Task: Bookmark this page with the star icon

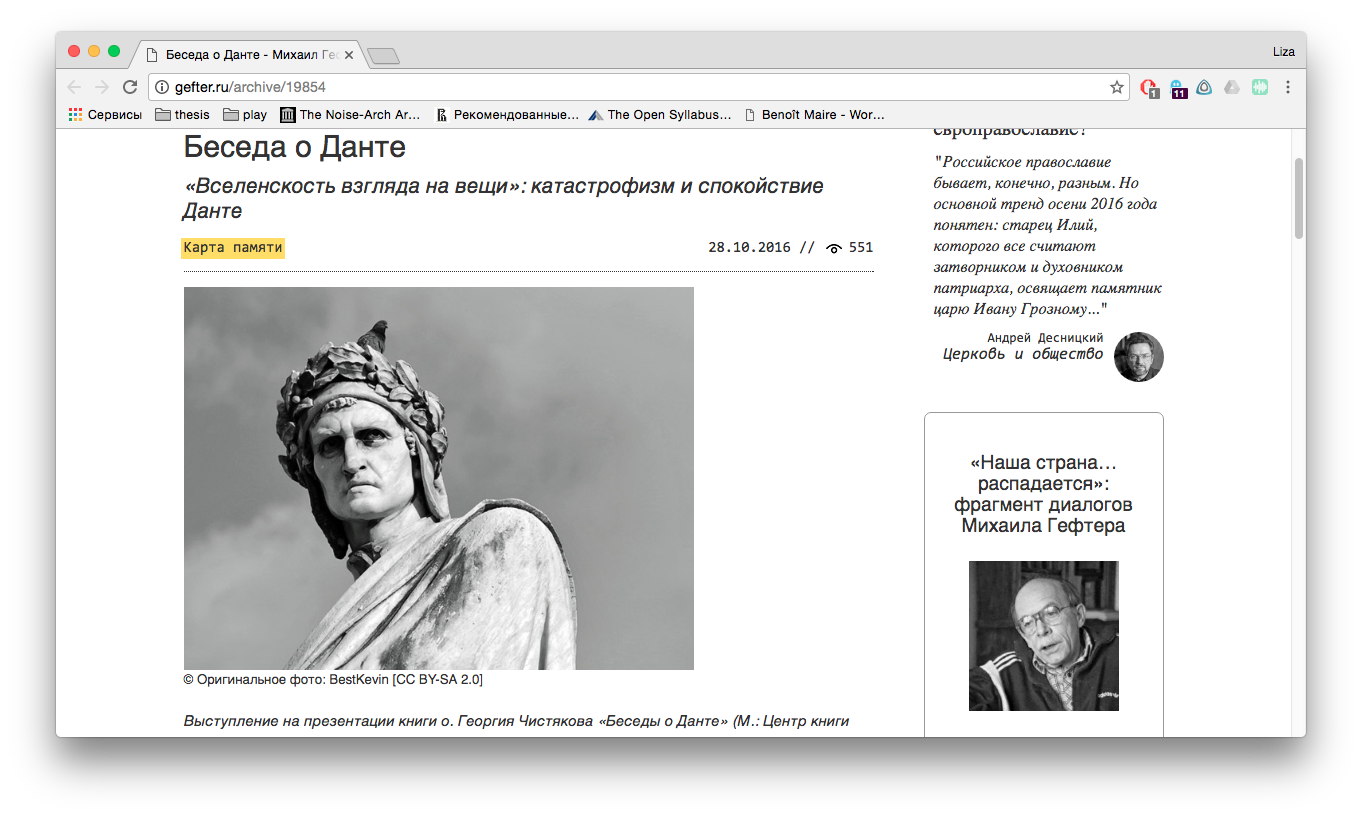Action: point(1116,87)
